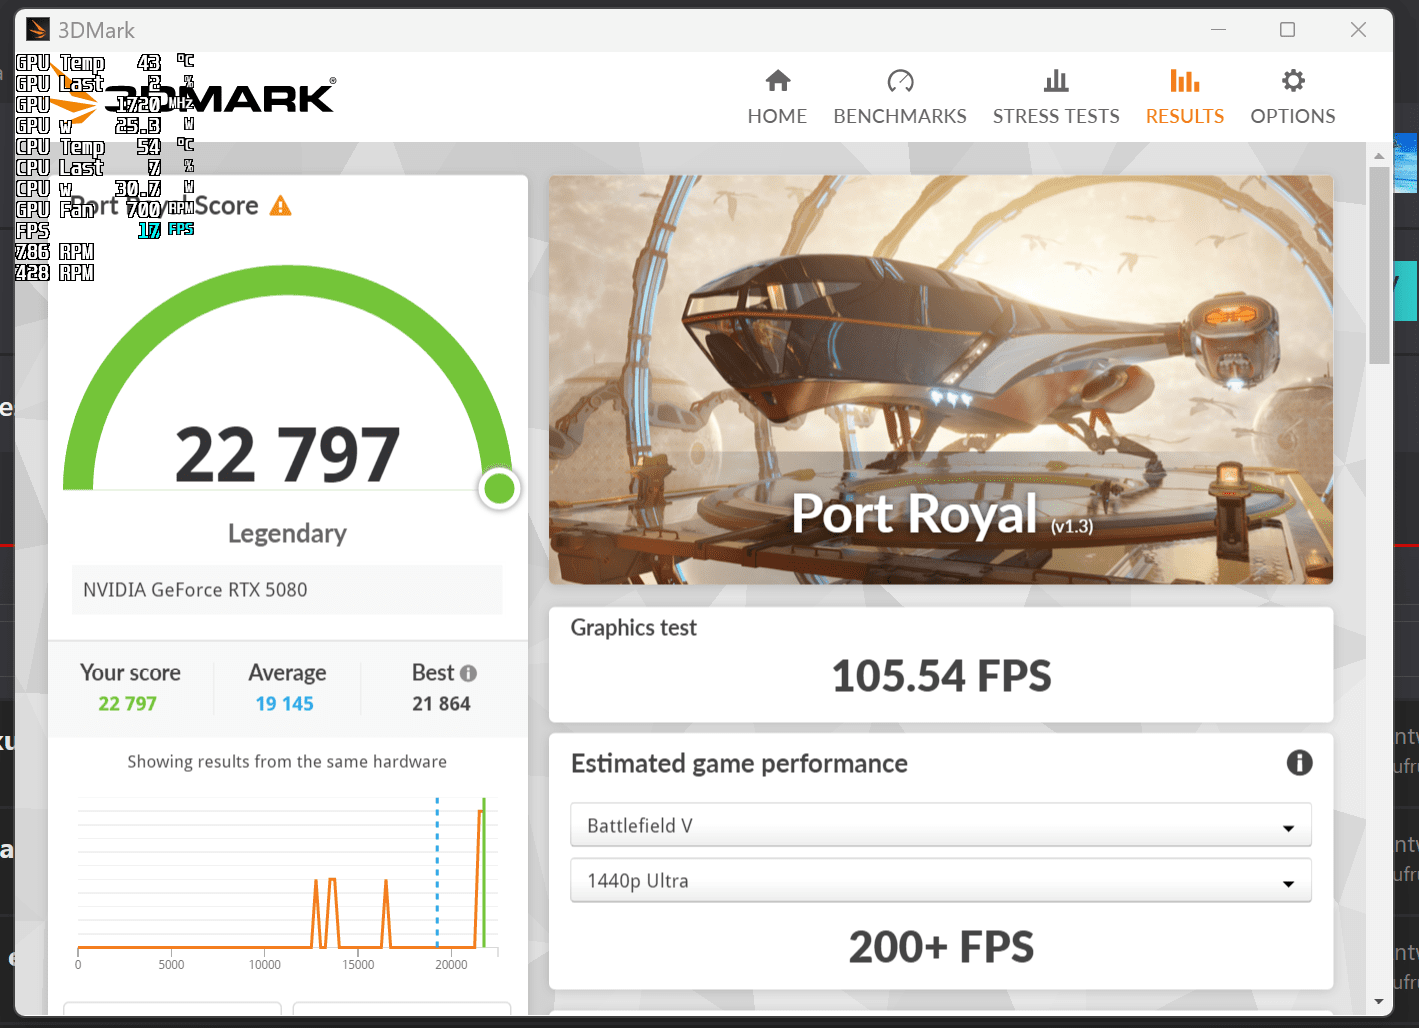
Task: Open the 1440p Ultra resolution dropdown
Action: (x=940, y=881)
